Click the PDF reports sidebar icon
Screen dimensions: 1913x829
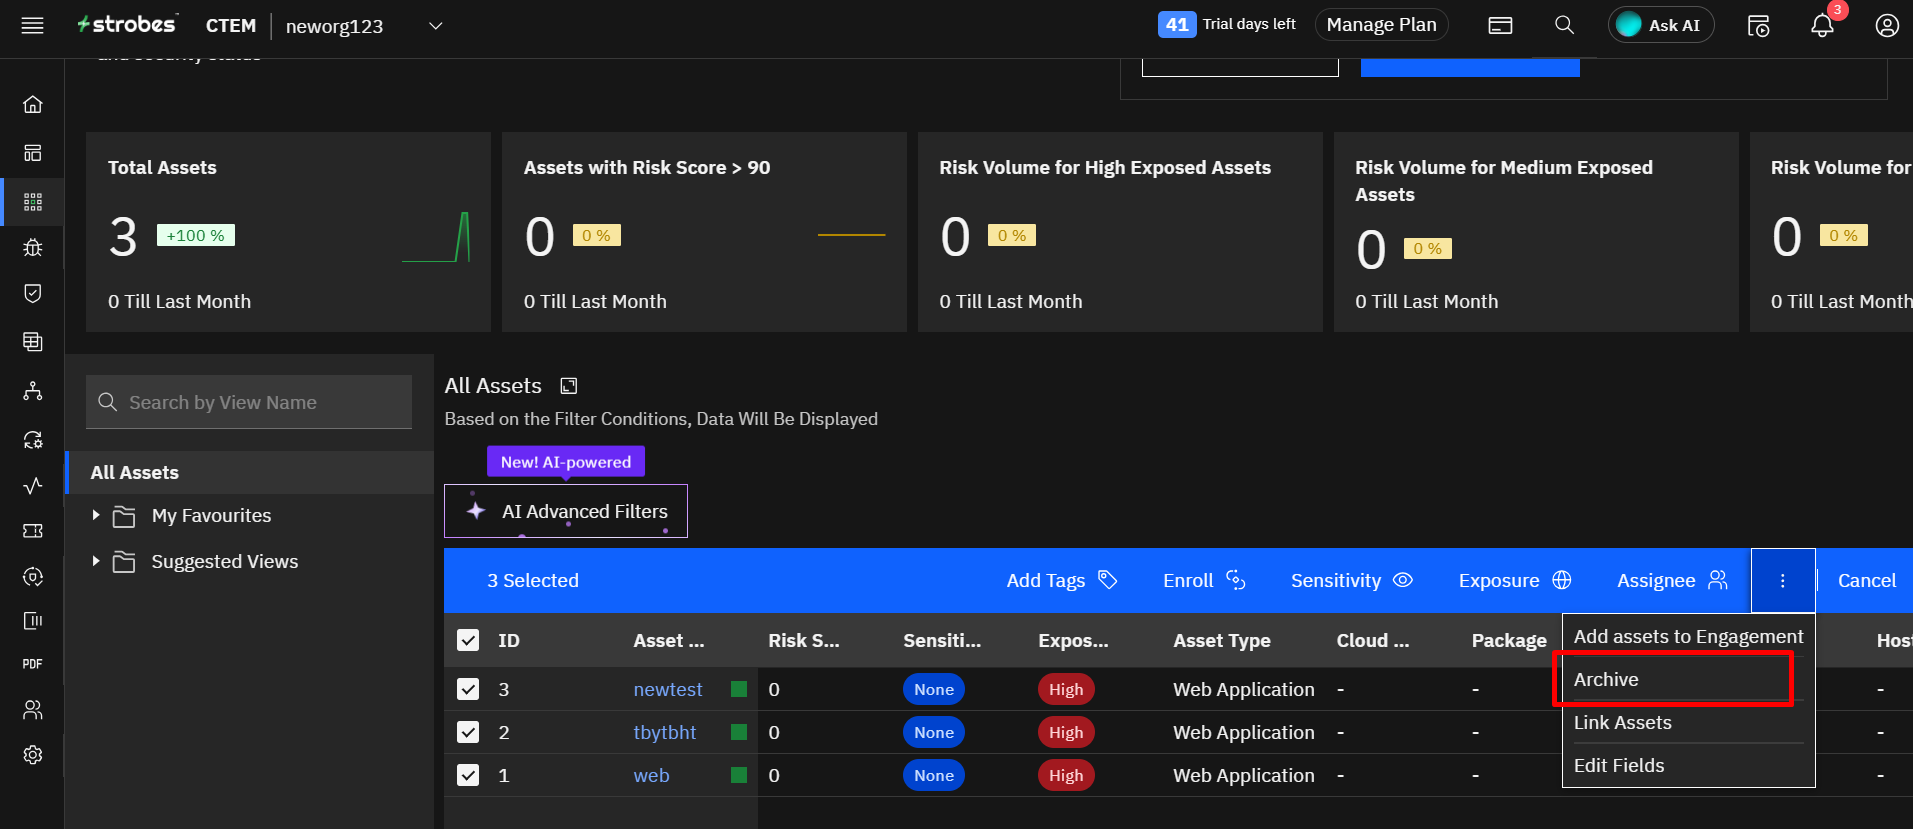click(33, 664)
